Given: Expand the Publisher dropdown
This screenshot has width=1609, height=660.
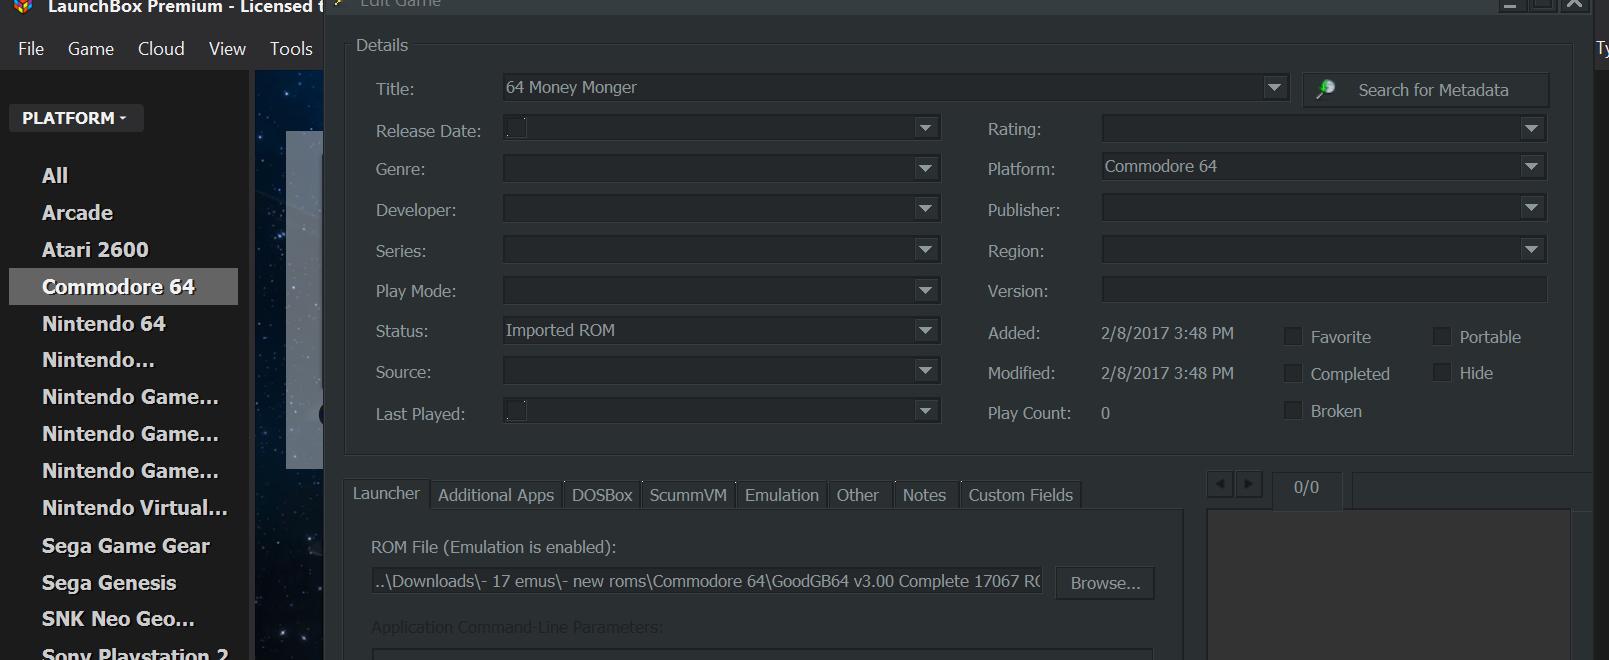Looking at the screenshot, I should tap(1532, 208).
